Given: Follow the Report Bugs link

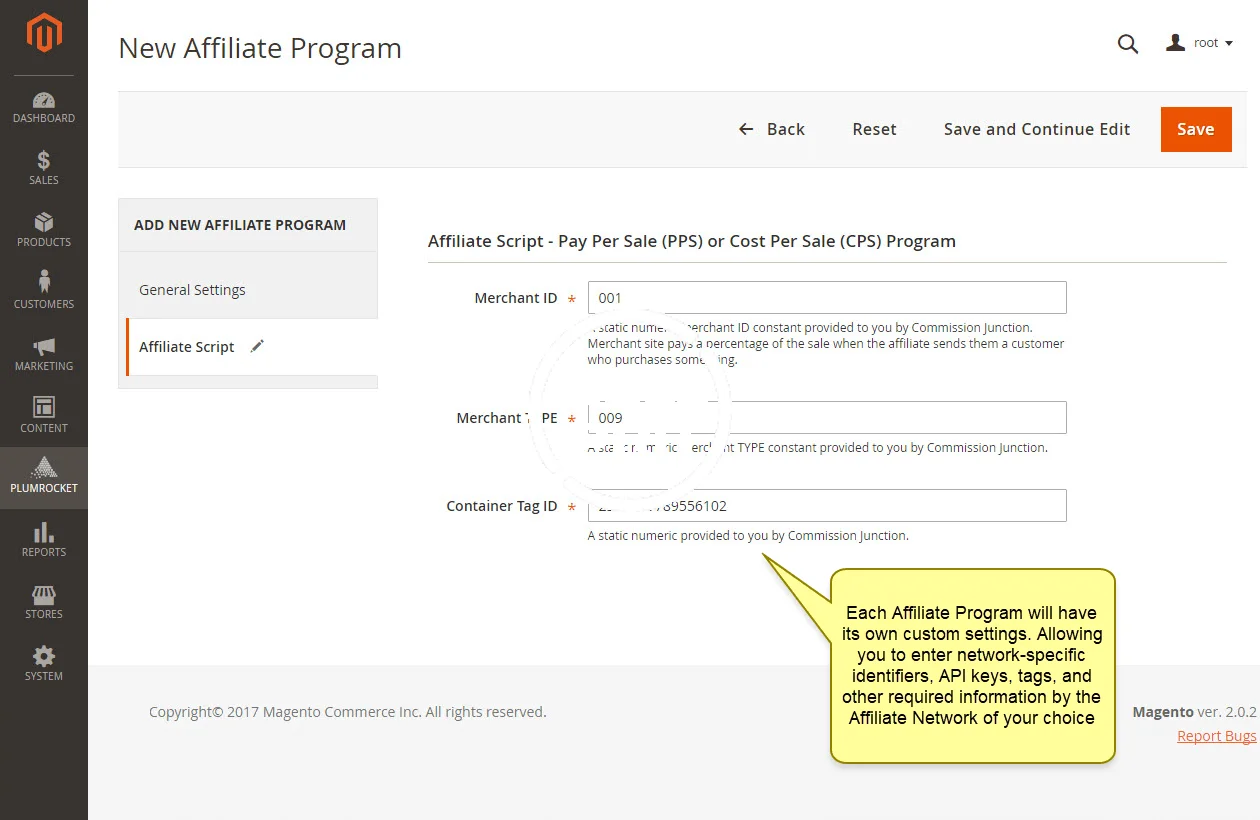Looking at the screenshot, I should (1216, 736).
